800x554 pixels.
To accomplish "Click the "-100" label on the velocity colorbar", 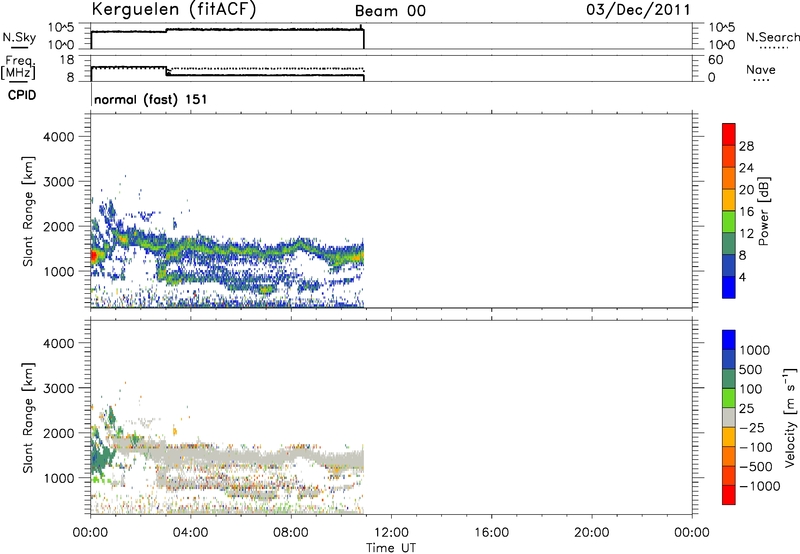I will point(756,447).
